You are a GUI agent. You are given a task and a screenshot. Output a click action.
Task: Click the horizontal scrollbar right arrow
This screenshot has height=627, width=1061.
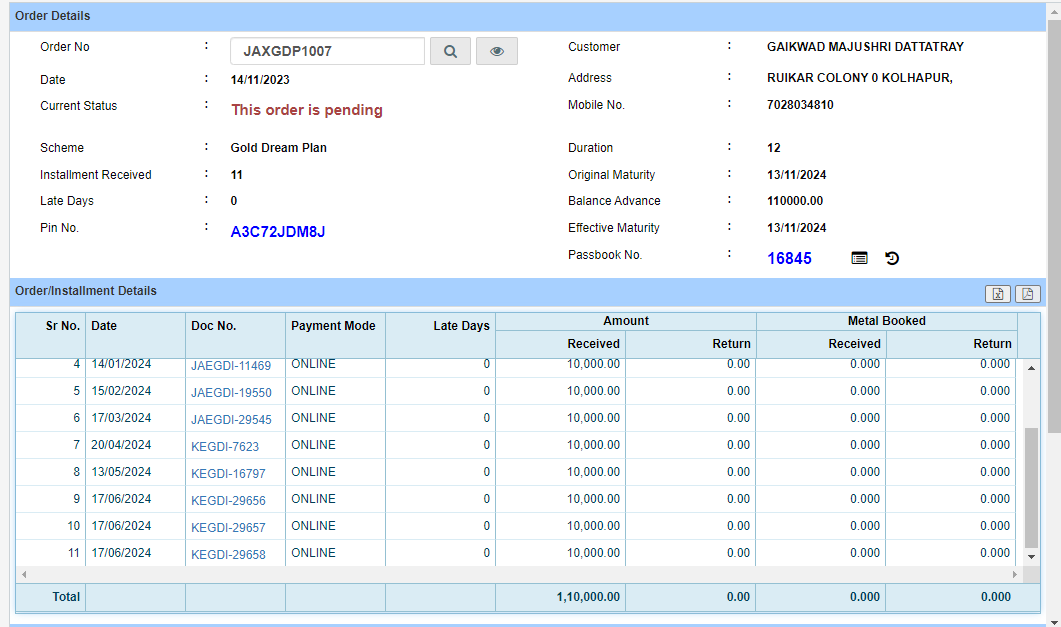(x=1014, y=574)
